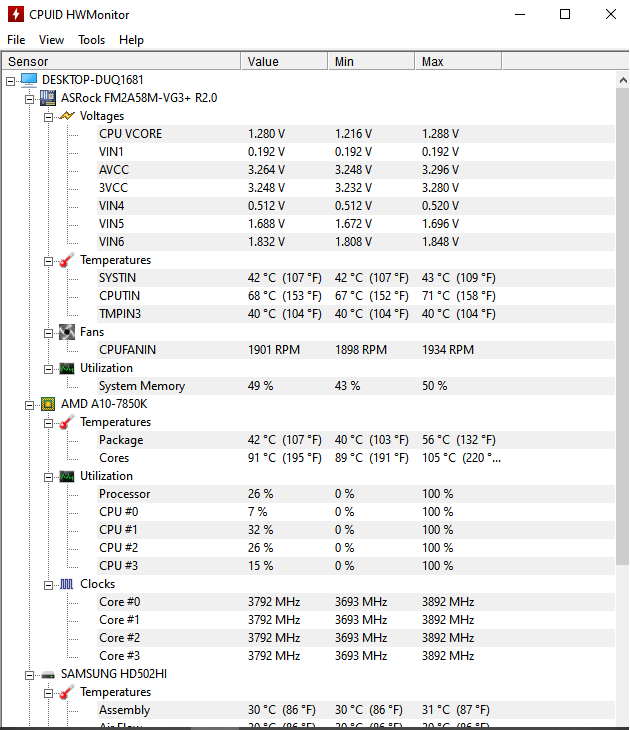Select the System Memory row
The image size is (630, 730).
click(x=356, y=386)
